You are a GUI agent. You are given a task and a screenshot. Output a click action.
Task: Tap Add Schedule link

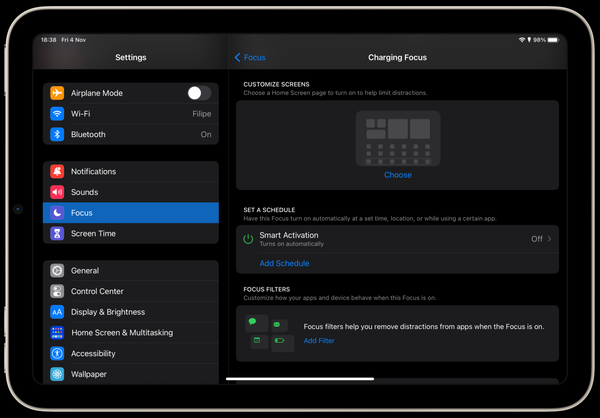click(x=284, y=263)
